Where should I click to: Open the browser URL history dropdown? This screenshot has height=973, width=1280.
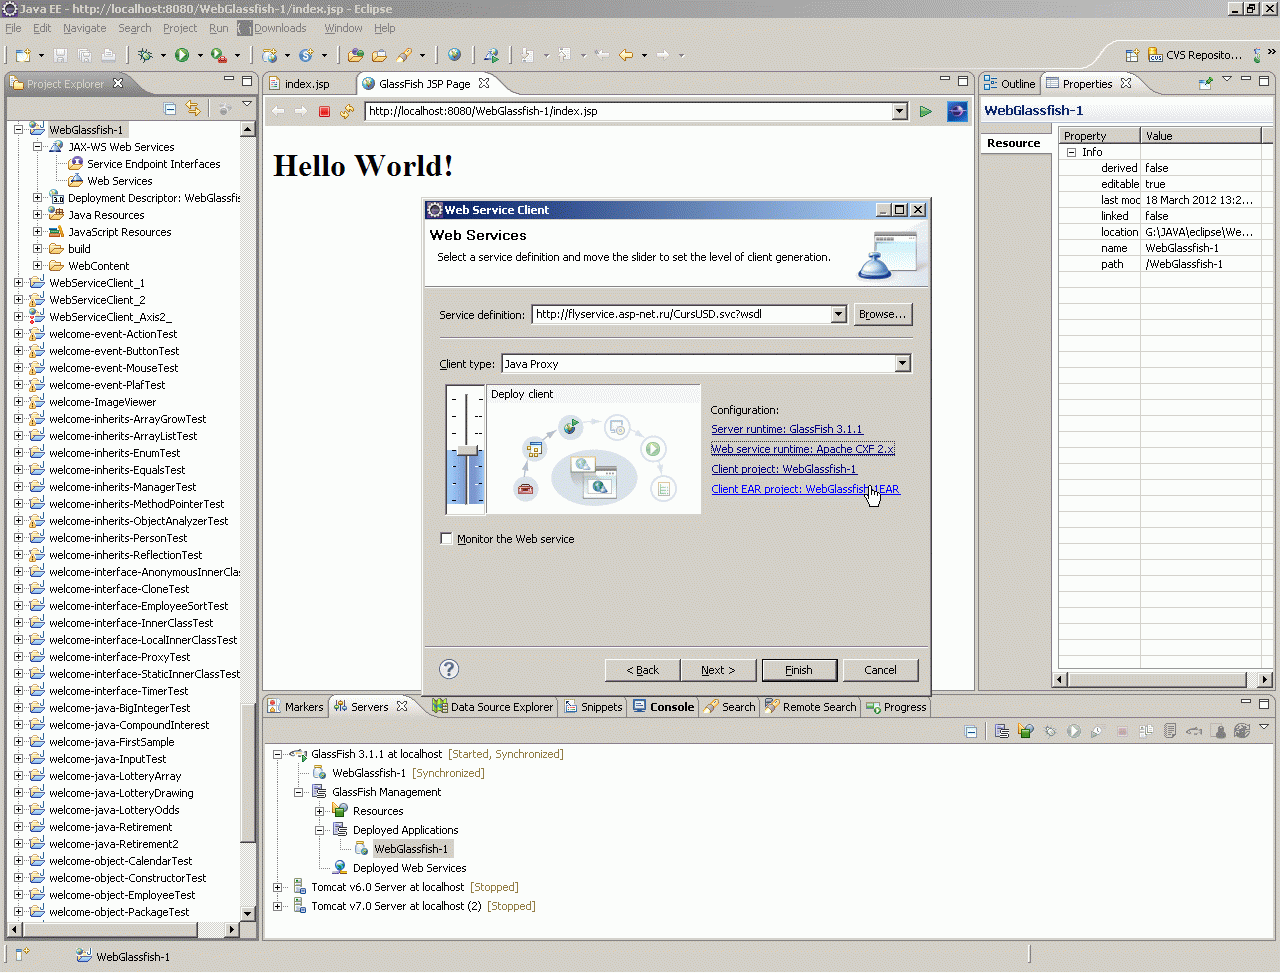click(x=900, y=112)
